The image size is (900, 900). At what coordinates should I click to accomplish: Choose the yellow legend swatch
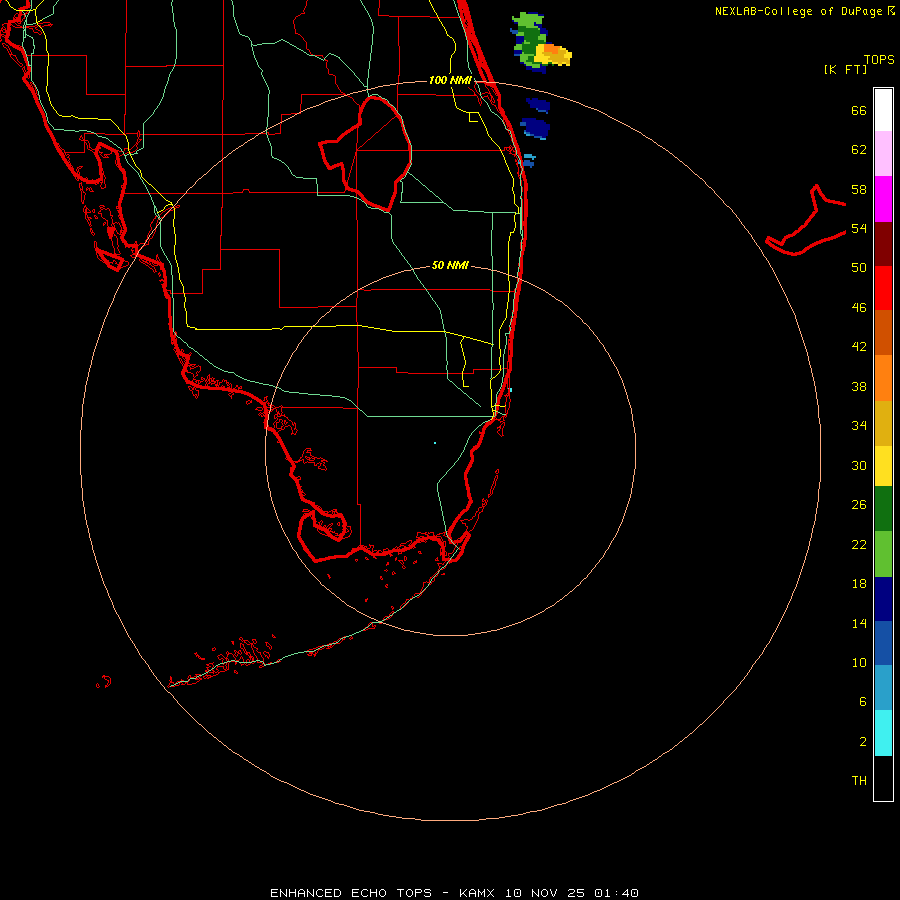[883, 466]
